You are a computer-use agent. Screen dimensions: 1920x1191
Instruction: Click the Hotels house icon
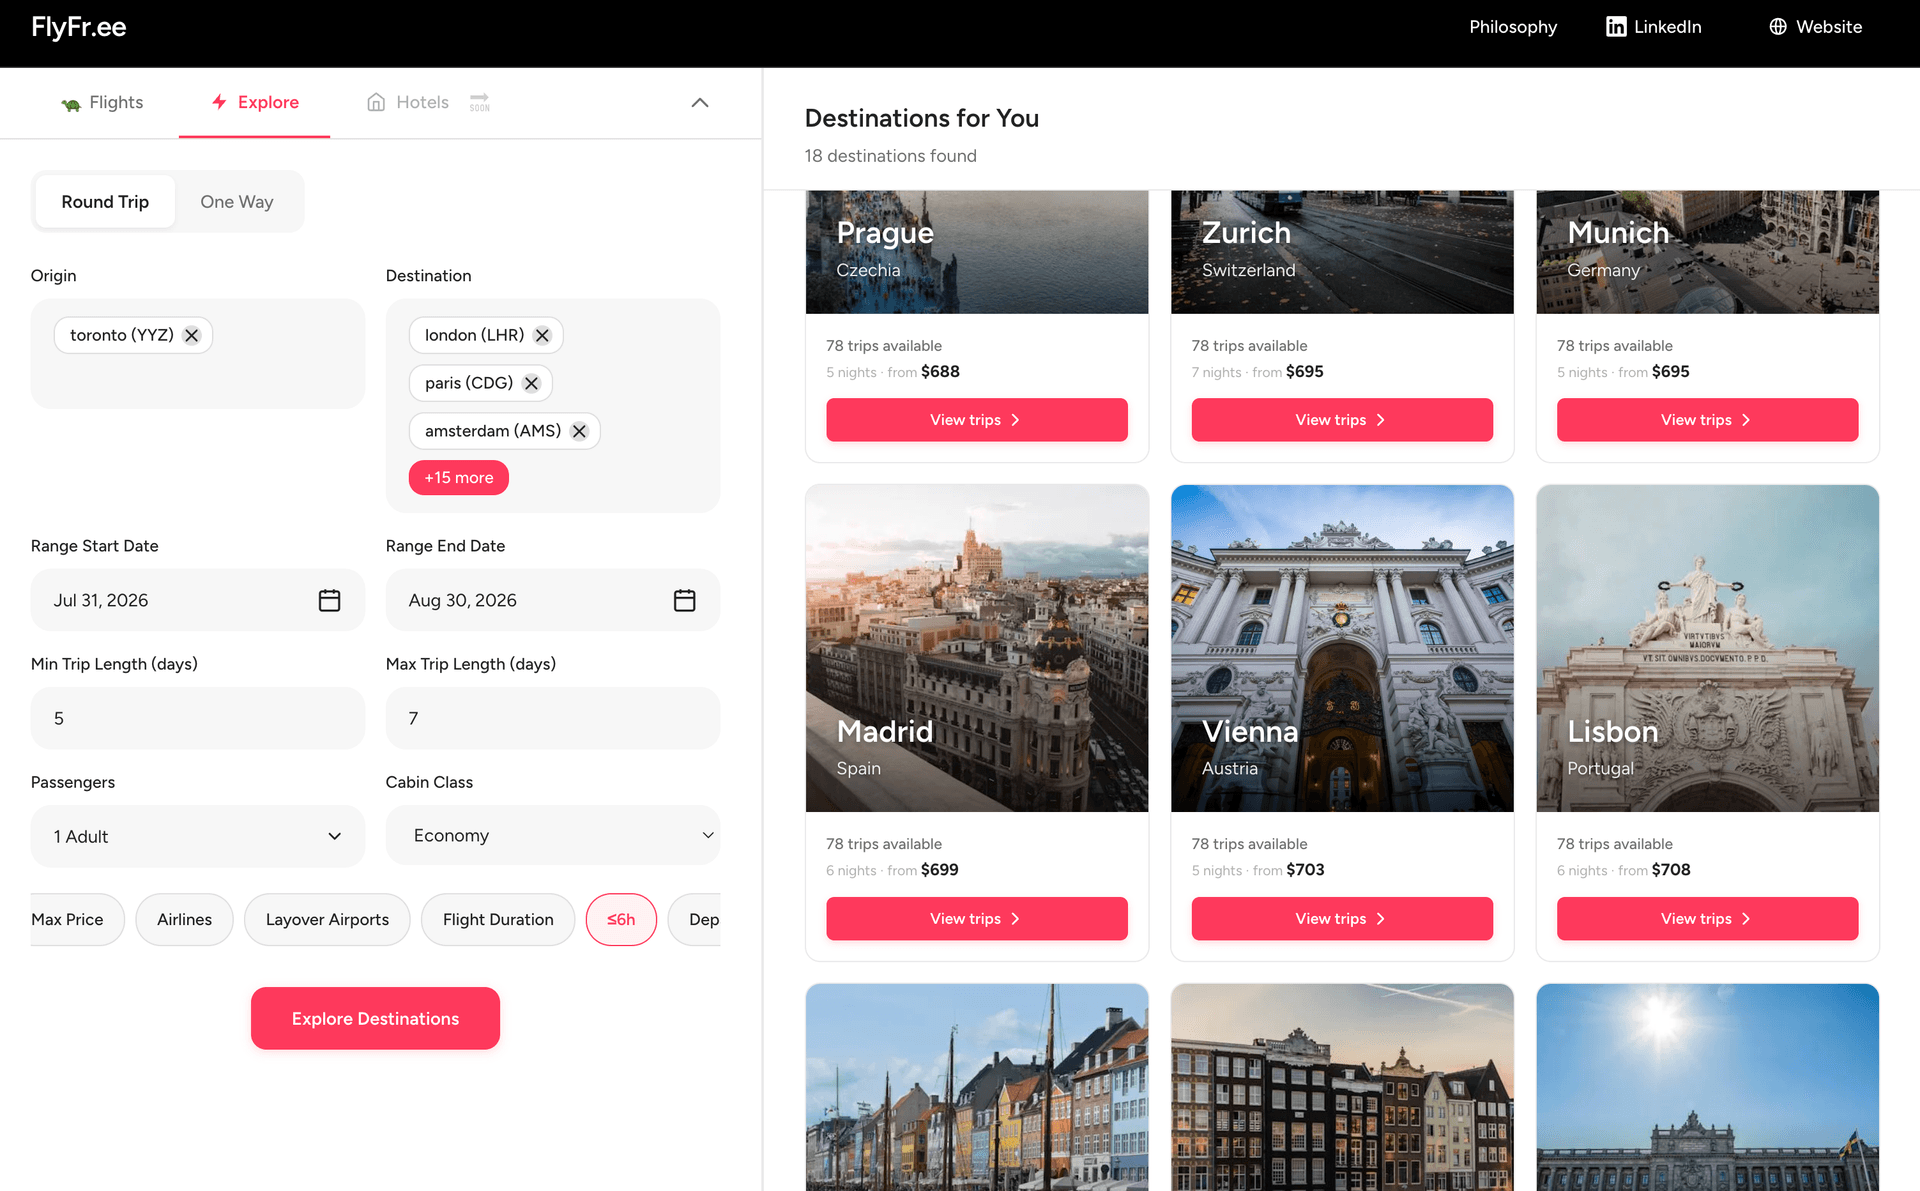click(x=376, y=102)
